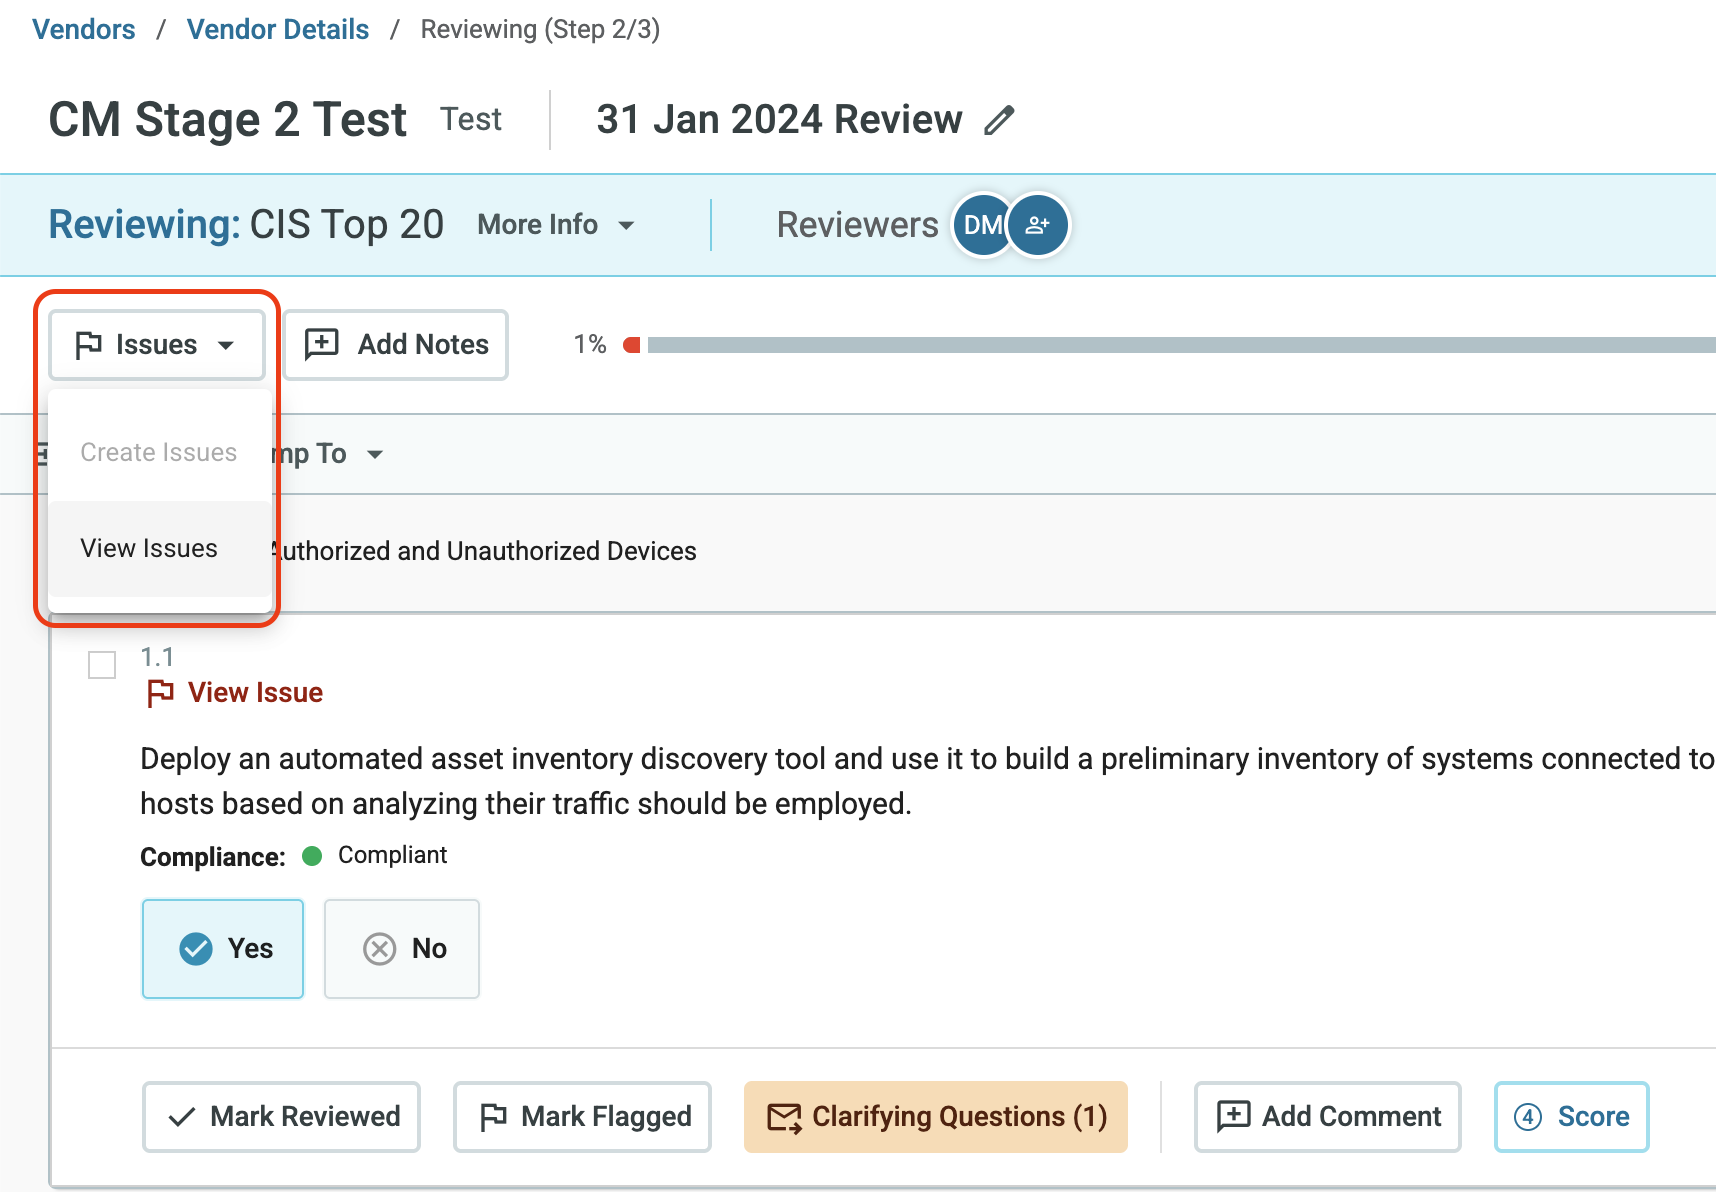This screenshot has height=1192, width=1716.
Task: Choose the No compliance answer
Action: [402, 949]
